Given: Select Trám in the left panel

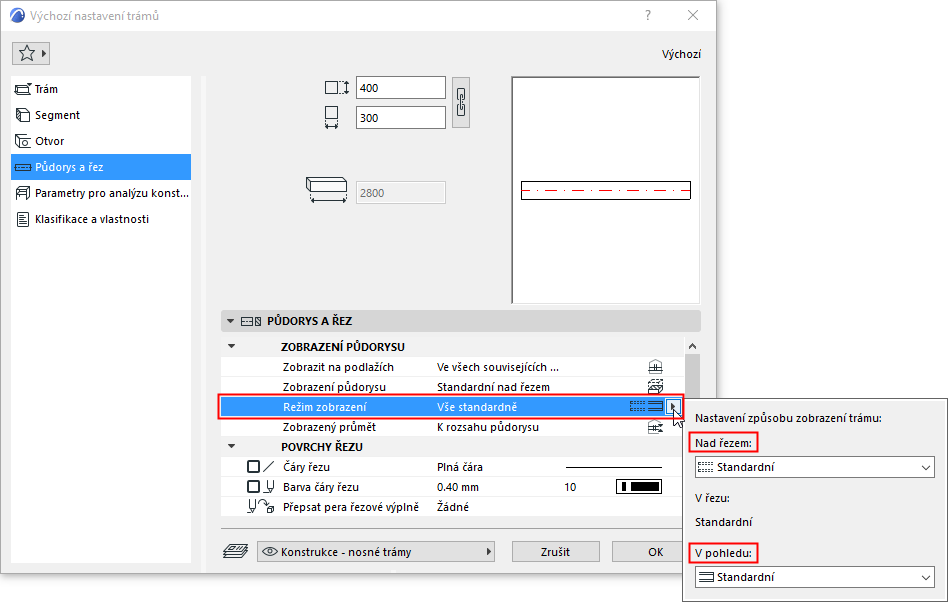Looking at the screenshot, I should pyautogui.click(x=101, y=89).
